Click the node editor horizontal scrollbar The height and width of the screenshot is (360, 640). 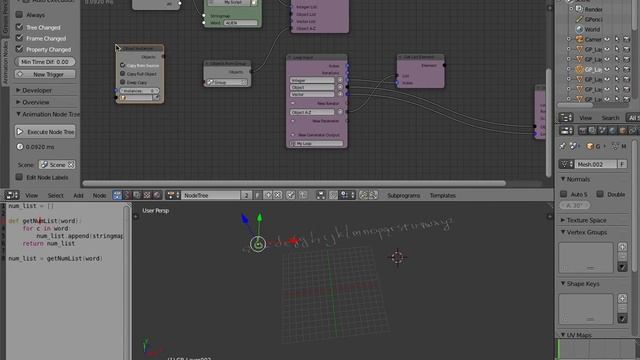(x=294, y=183)
